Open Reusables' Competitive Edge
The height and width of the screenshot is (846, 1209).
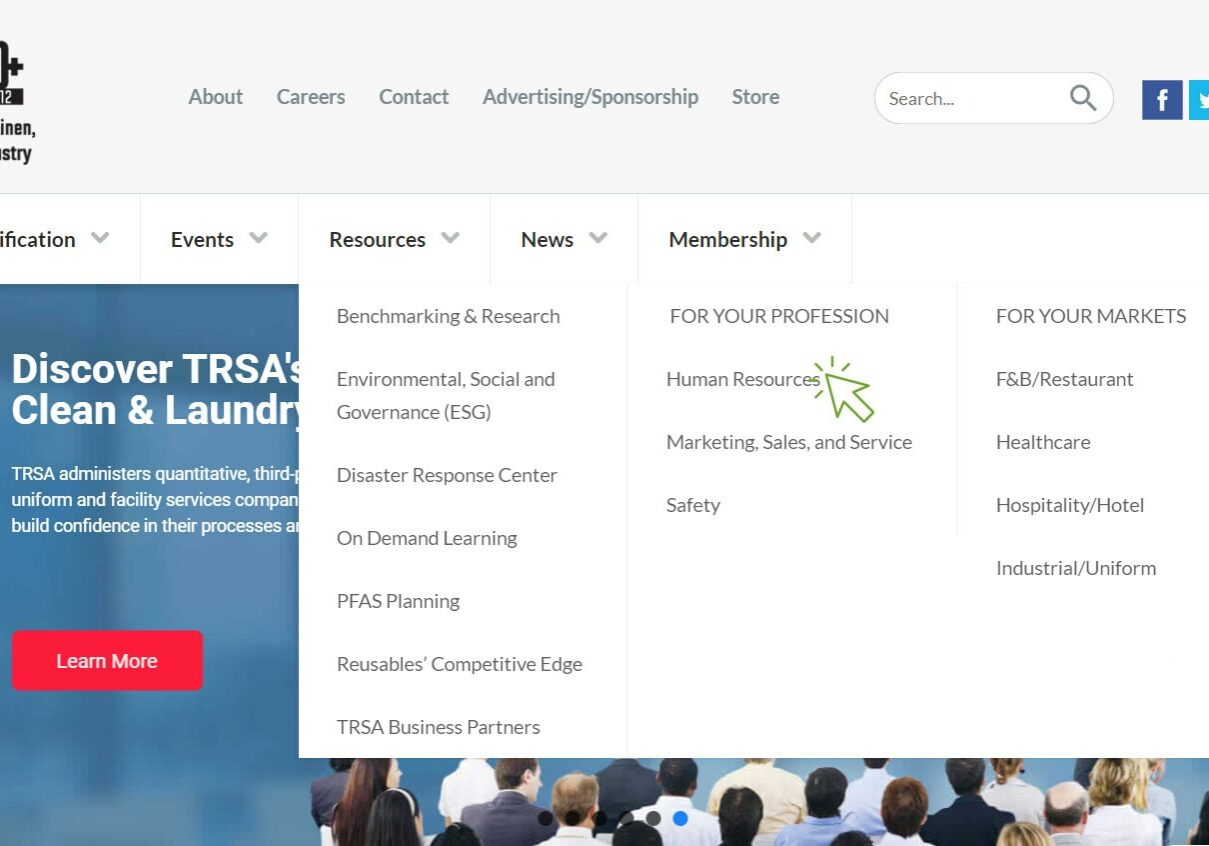coord(459,664)
